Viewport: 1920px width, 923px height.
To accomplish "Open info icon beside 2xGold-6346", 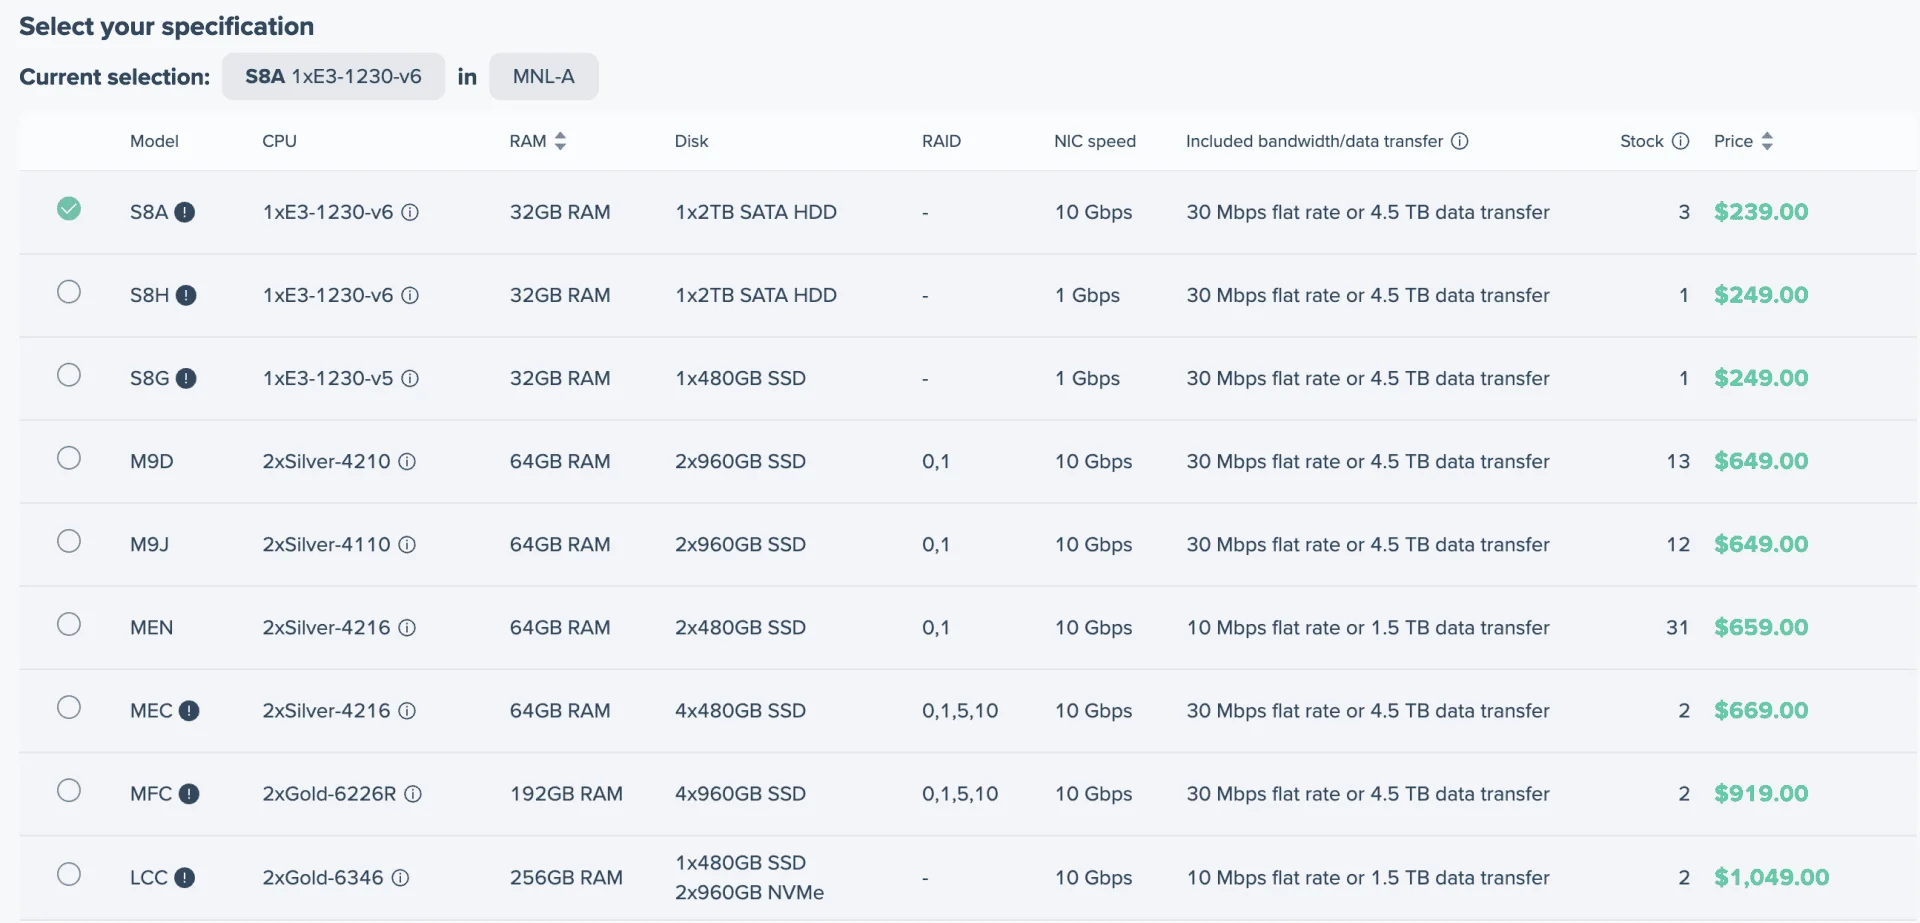I will point(400,878).
